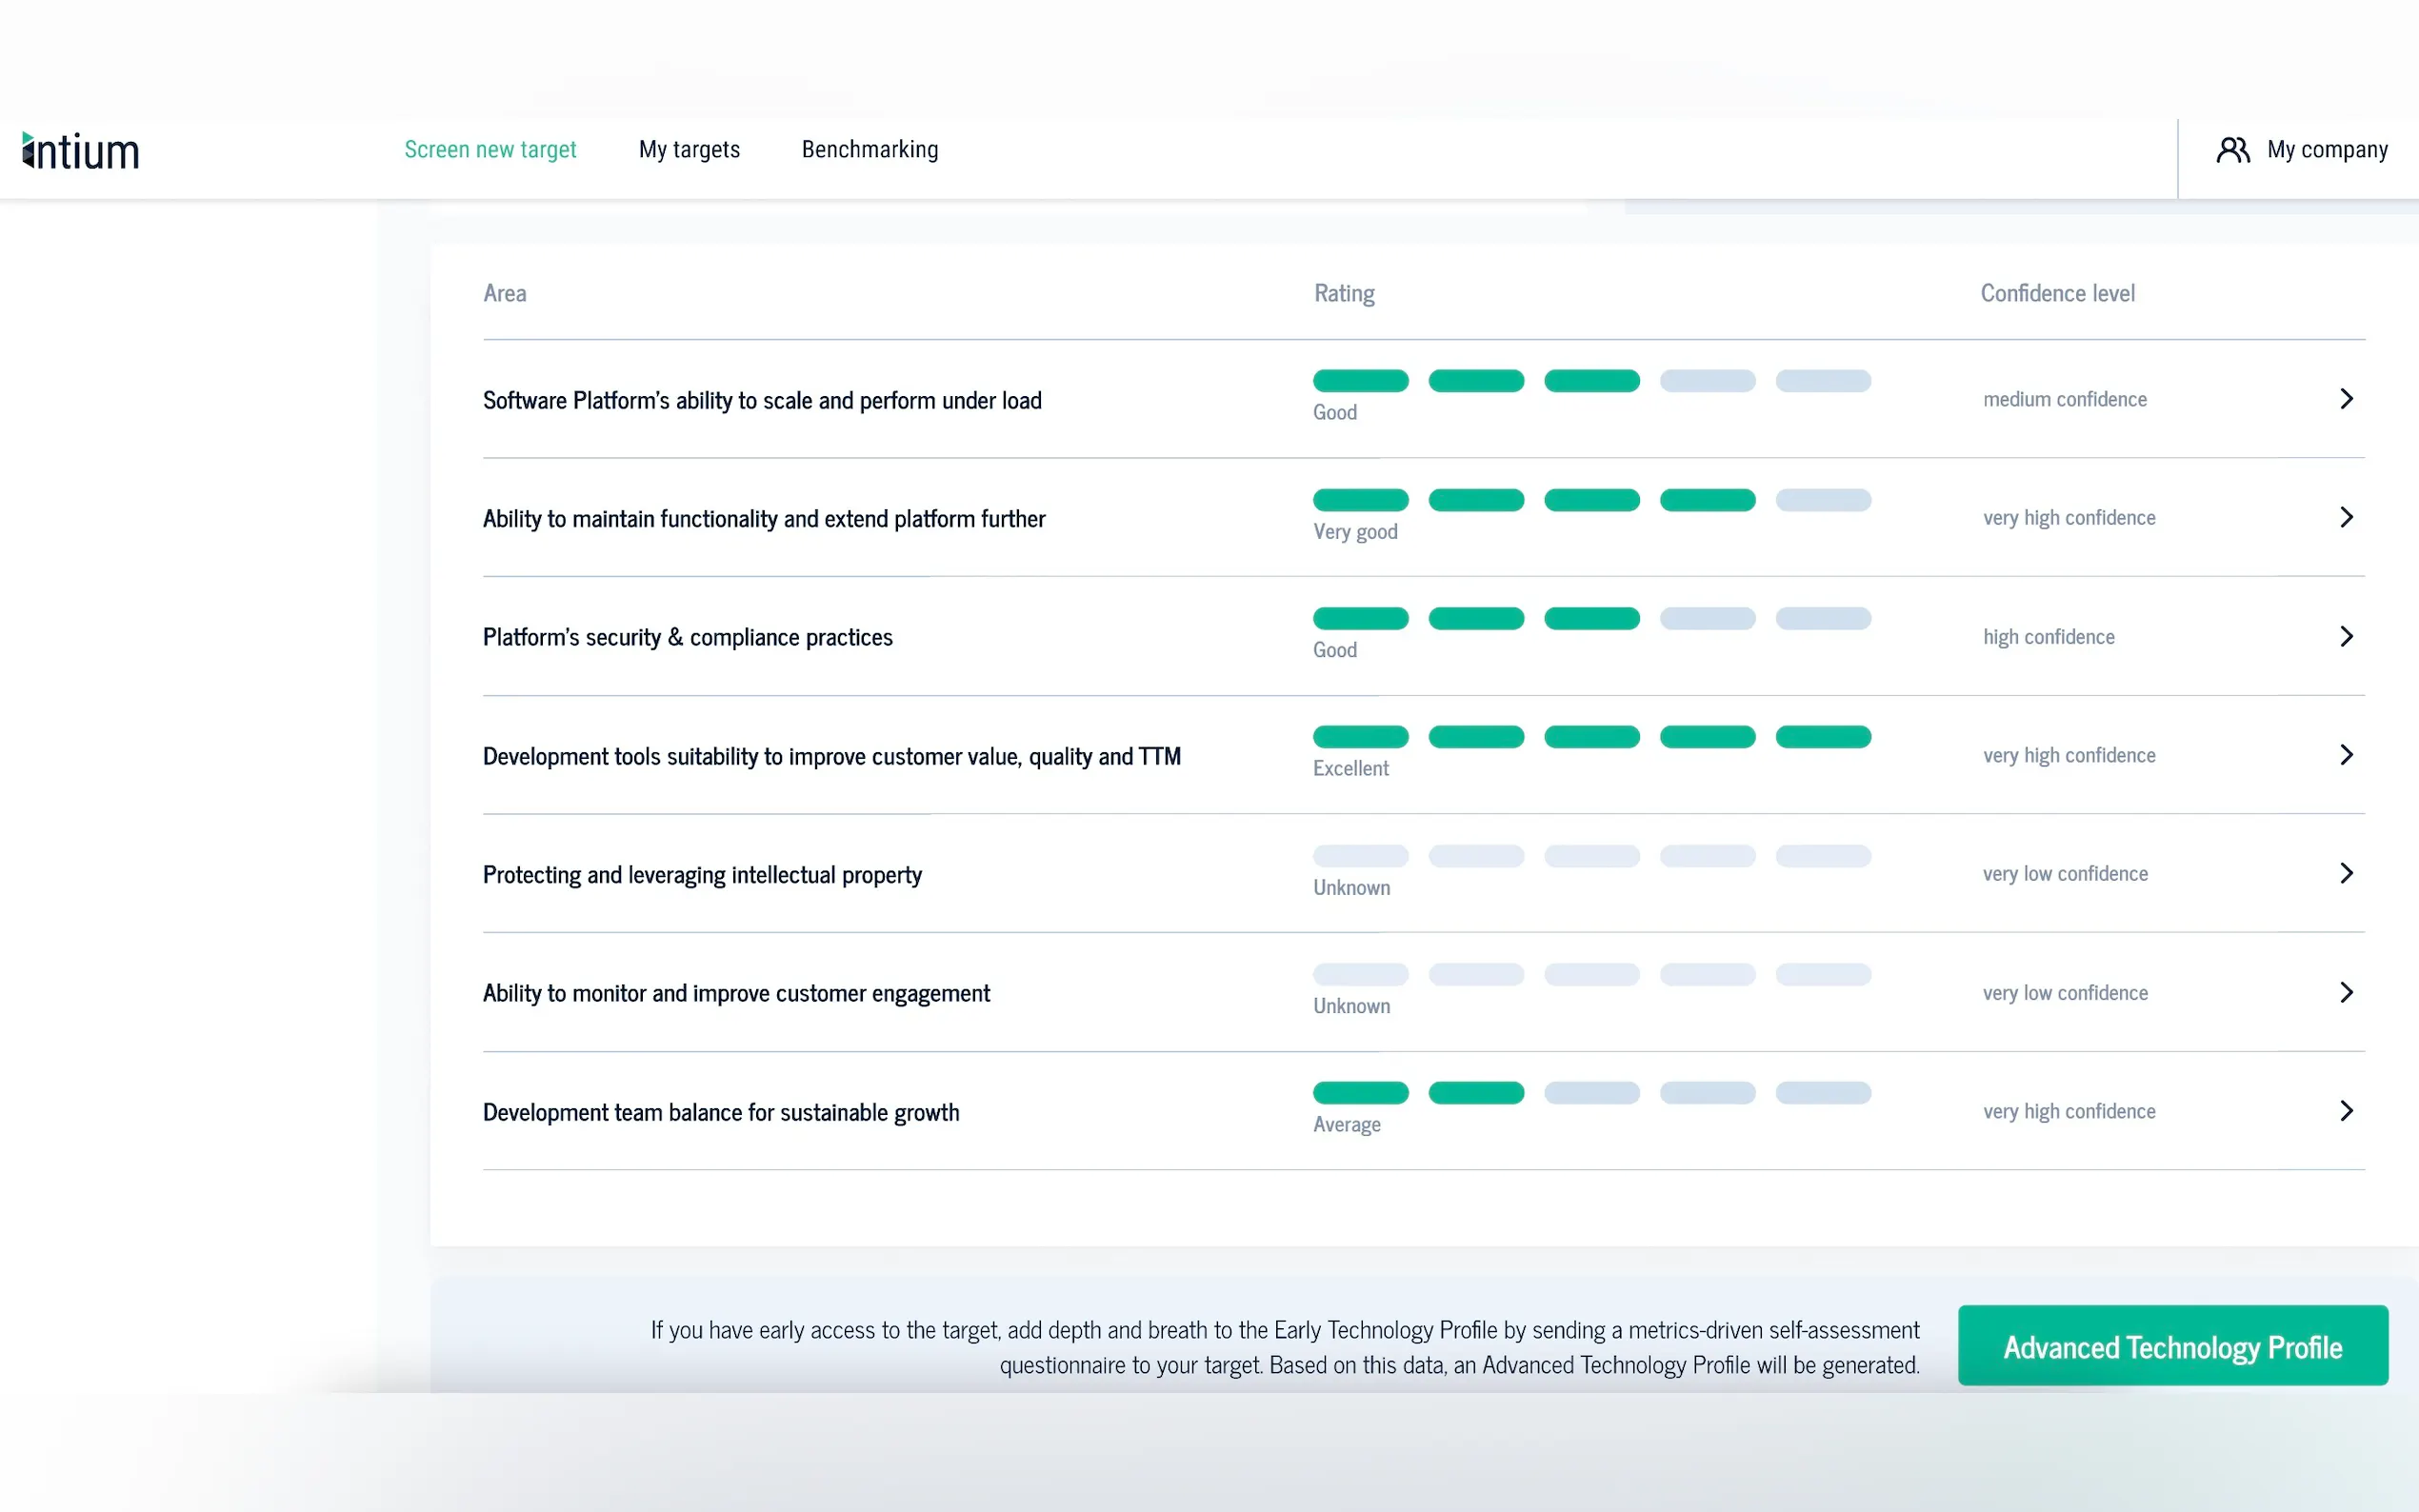This screenshot has width=2419, height=1512.
Task: Expand Development team balance row arrow
Action: 2346,1111
